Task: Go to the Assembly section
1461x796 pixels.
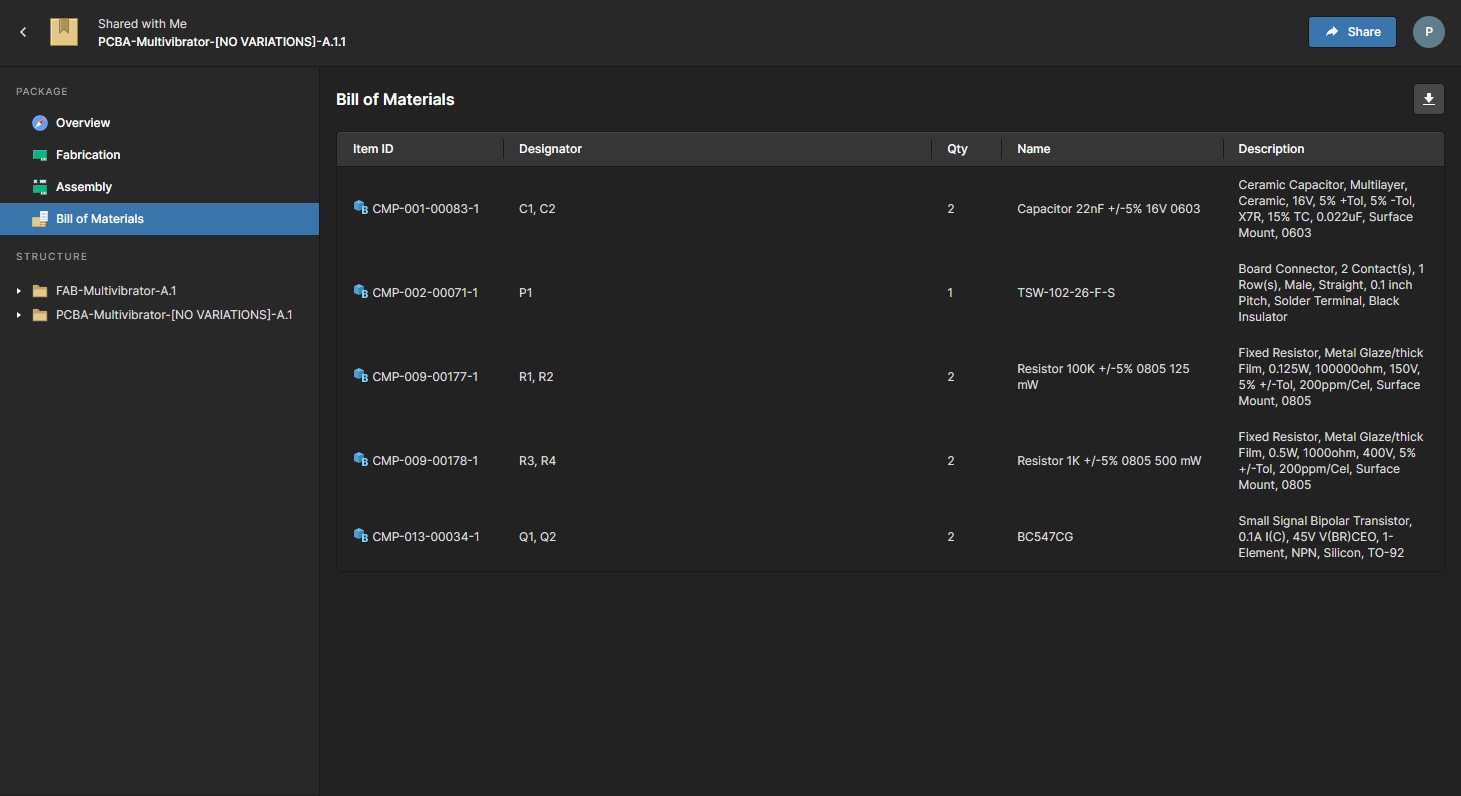Action: click(84, 187)
